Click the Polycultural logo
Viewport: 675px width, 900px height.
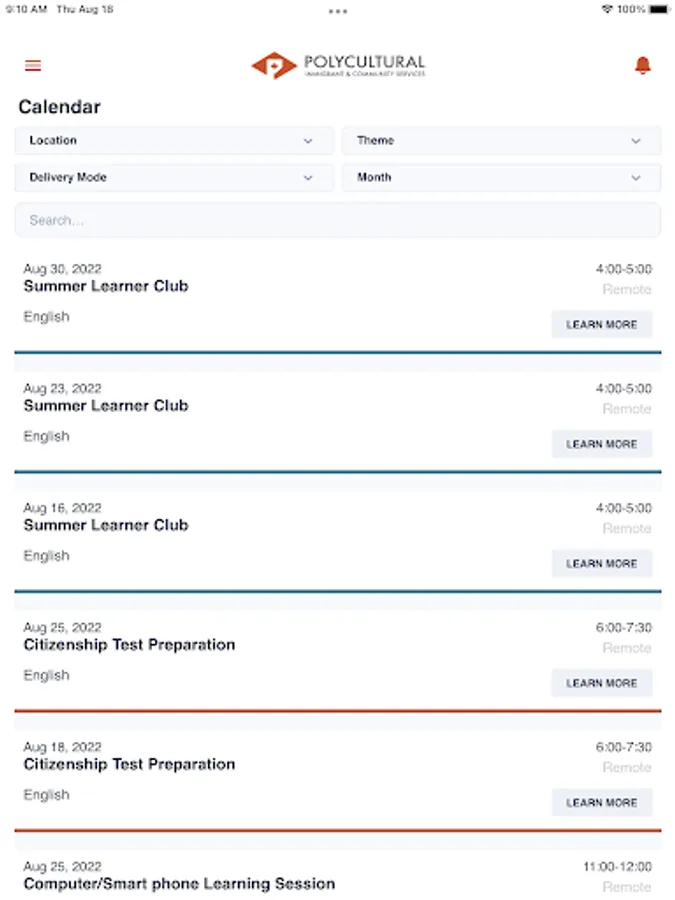pyautogui.click(x=338, y=66)
